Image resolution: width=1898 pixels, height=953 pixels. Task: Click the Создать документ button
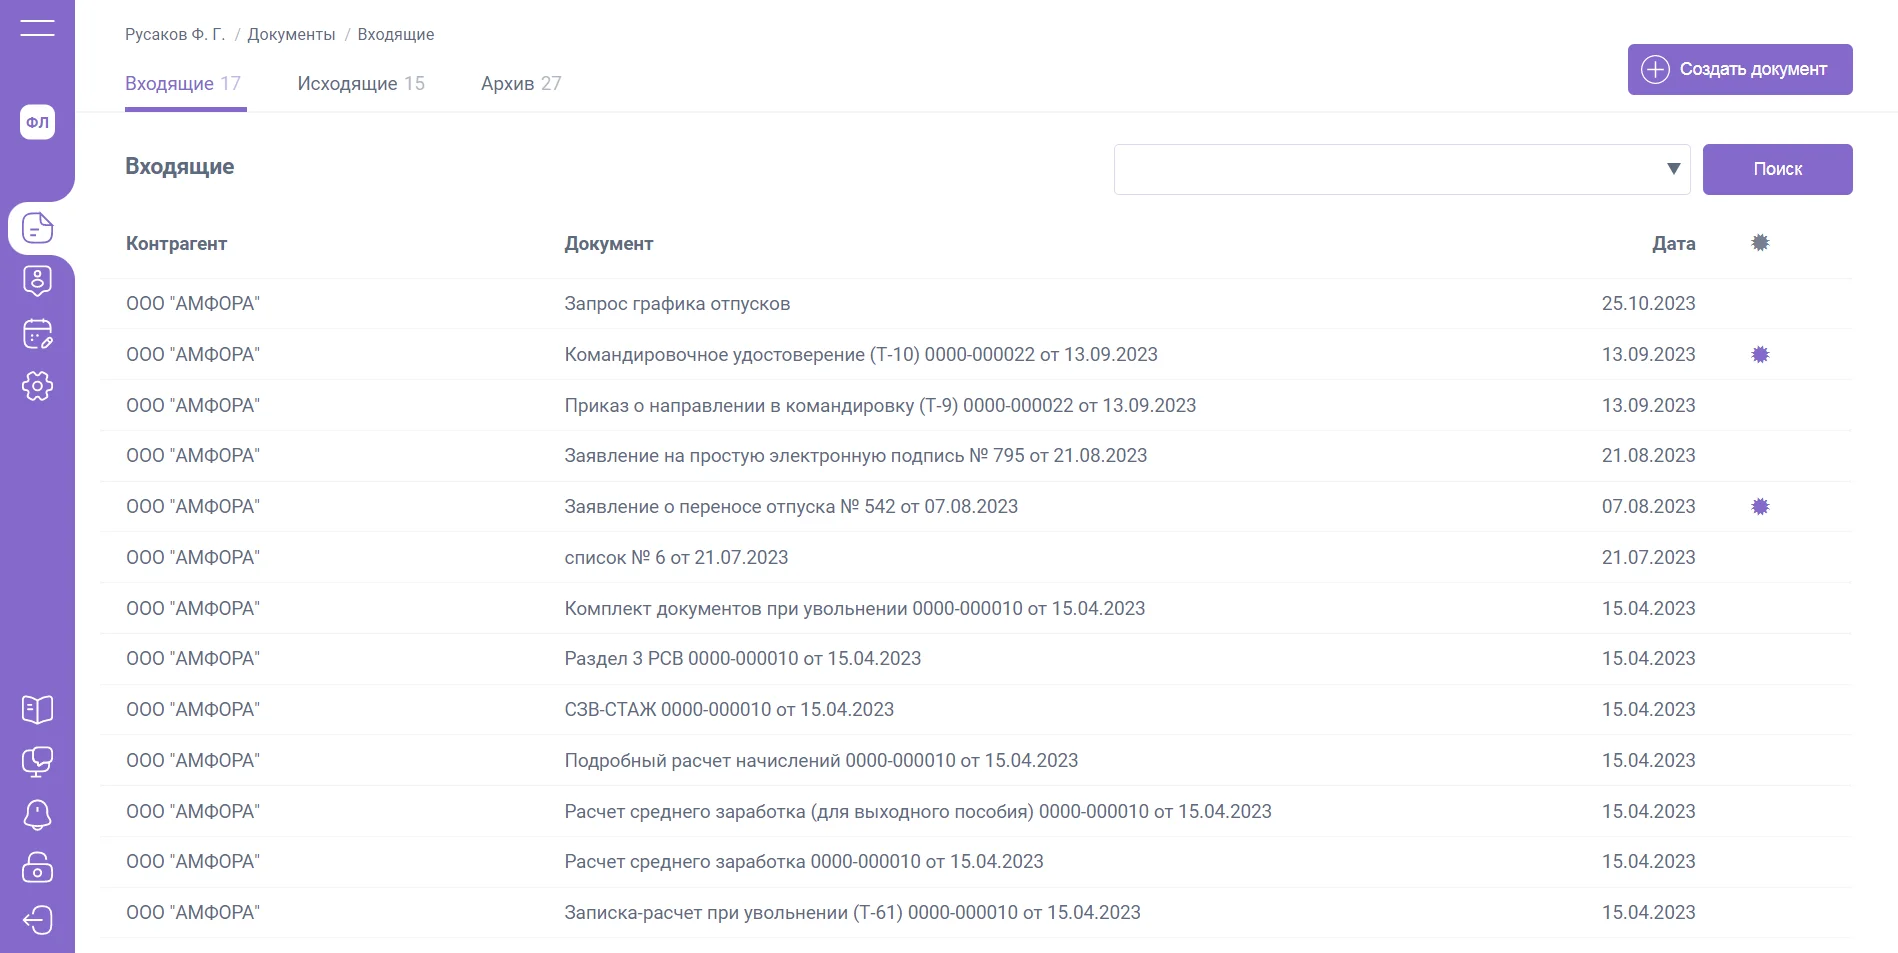pyautogui.click(x=1739, y=69)
